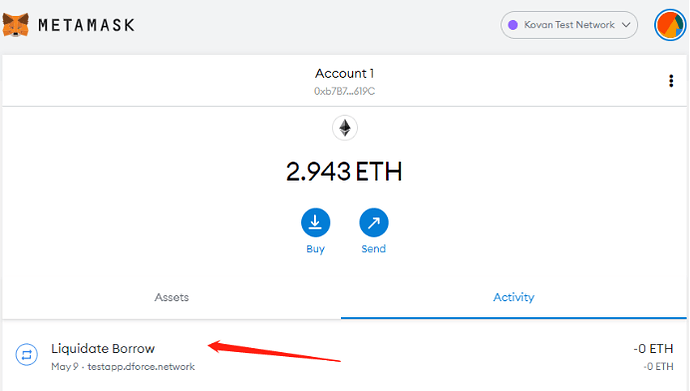Viewport: 690px width, 391px height.
Task: Click the Send text label
Action: click(x=374, y=249)
